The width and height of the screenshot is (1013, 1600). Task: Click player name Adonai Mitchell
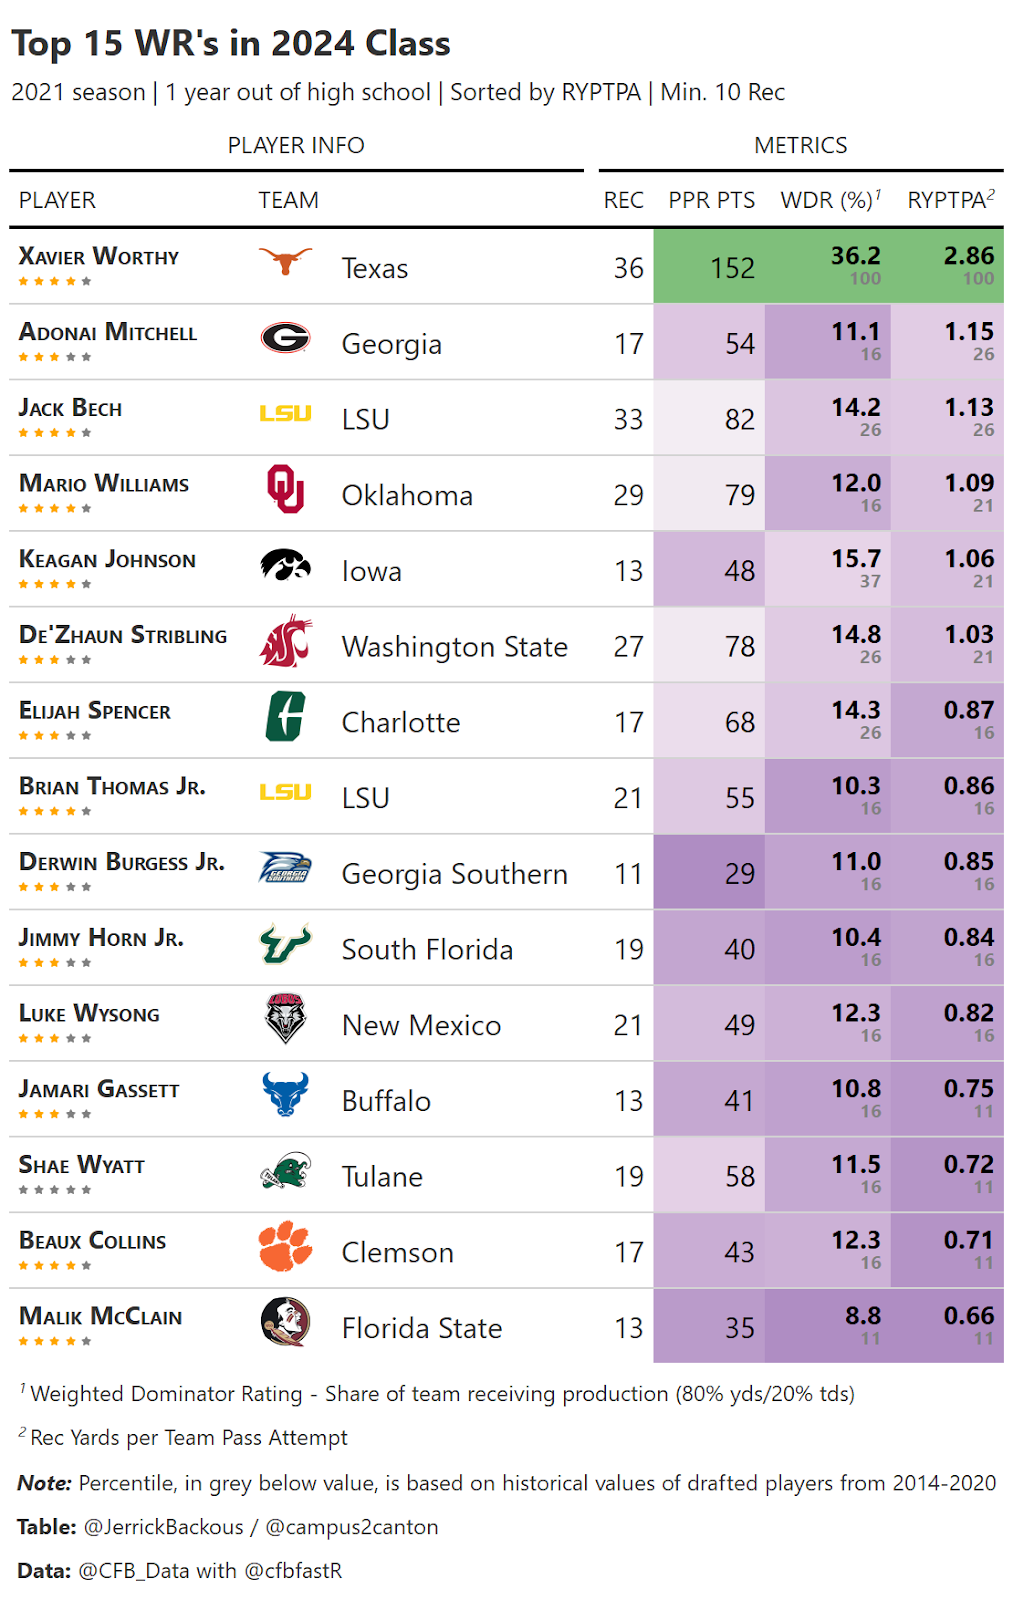coord(108,333)
